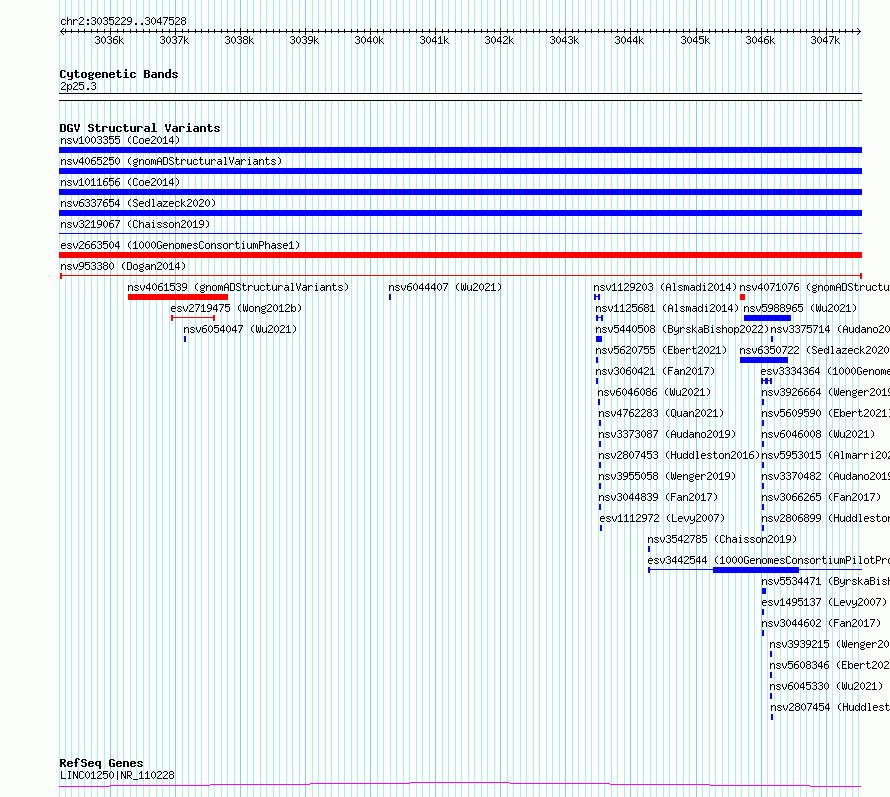Click the nsv3044839 (Fan2017) label
The image size is (890, 797).
coord(658,497)
